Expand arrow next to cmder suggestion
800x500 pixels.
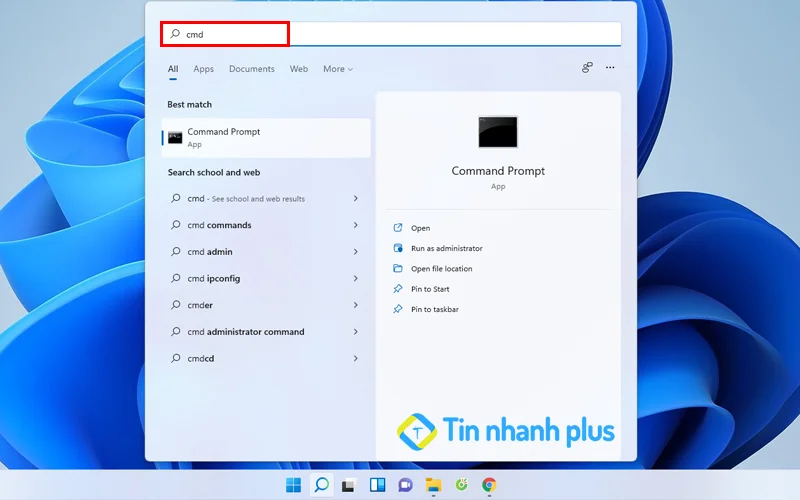355,305
